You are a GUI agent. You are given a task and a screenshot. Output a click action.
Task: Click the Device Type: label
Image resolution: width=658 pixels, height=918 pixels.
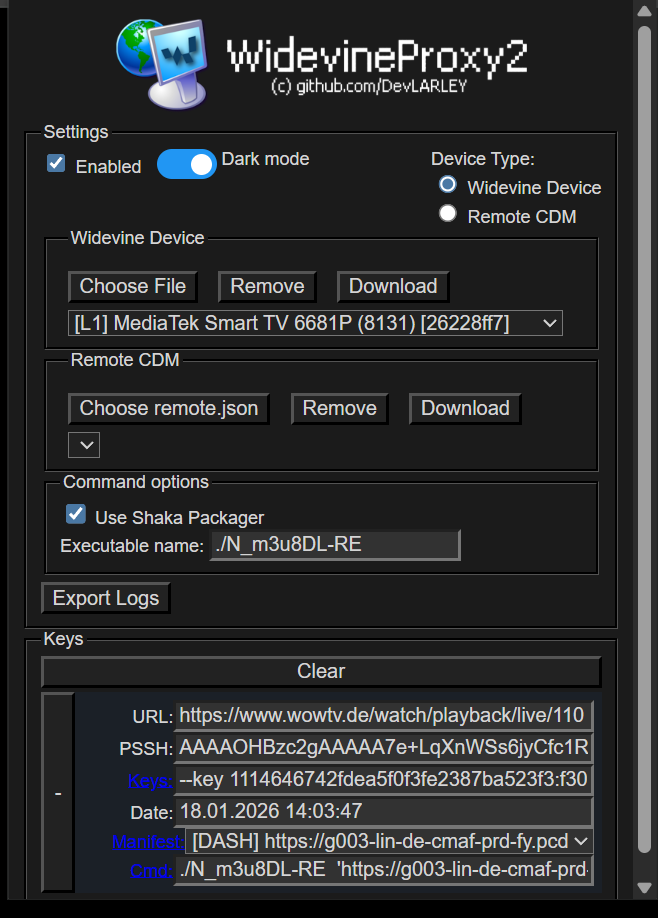pyautogui.click(x=483, y=159)
